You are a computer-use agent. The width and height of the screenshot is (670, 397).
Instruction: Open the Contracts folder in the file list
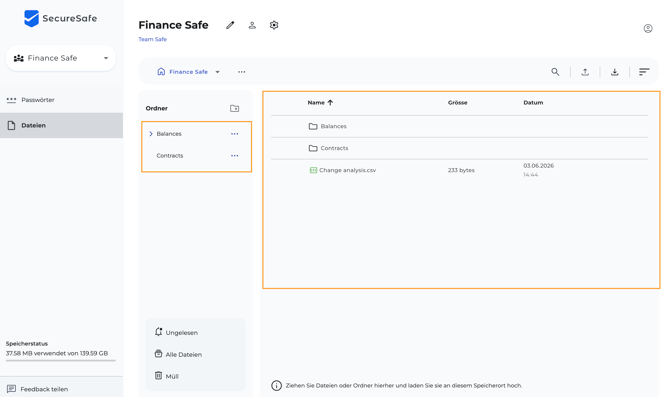459,148
